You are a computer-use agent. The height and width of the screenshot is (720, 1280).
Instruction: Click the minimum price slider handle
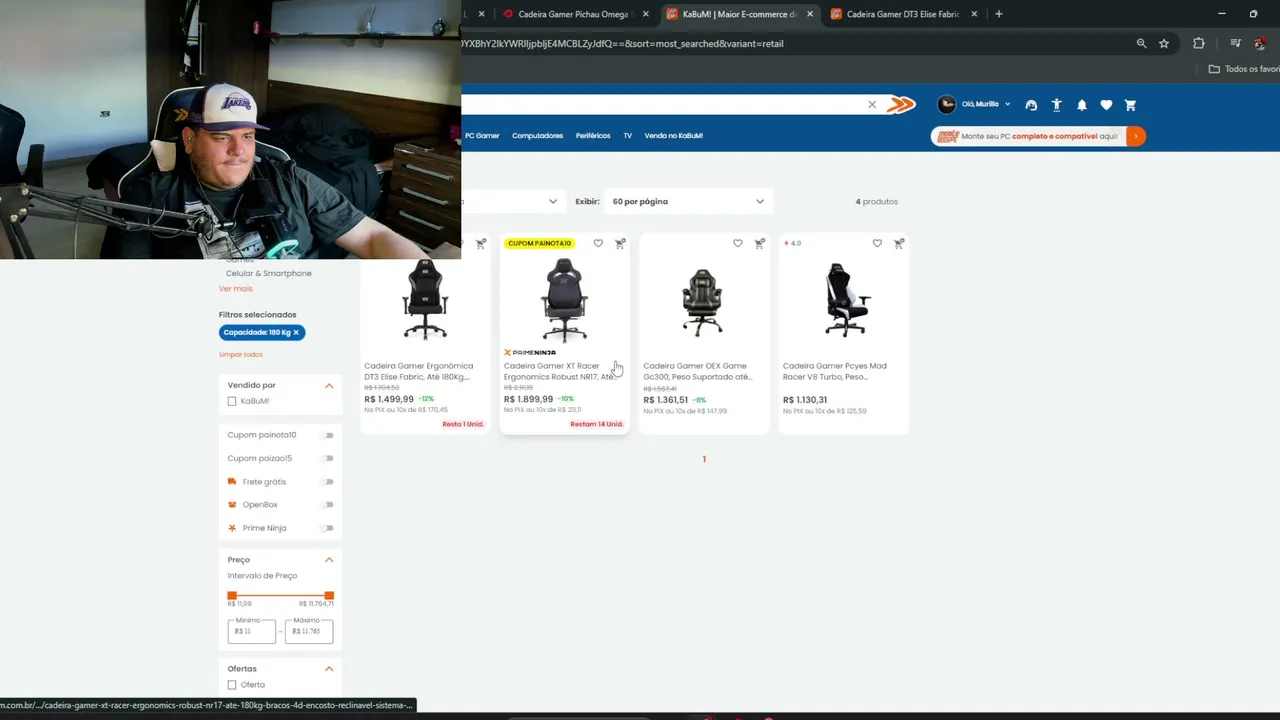click(x=232, y=596)
